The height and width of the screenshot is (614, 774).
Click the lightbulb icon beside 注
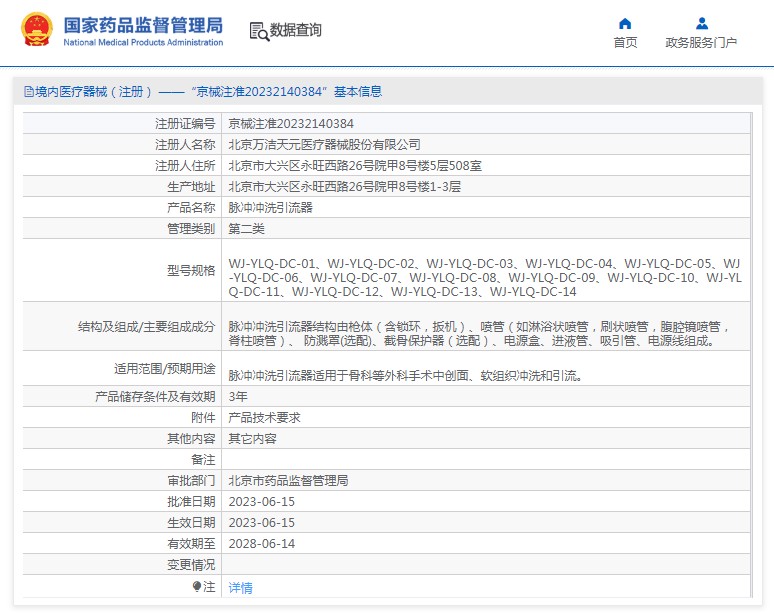click(x=197, y=586)
